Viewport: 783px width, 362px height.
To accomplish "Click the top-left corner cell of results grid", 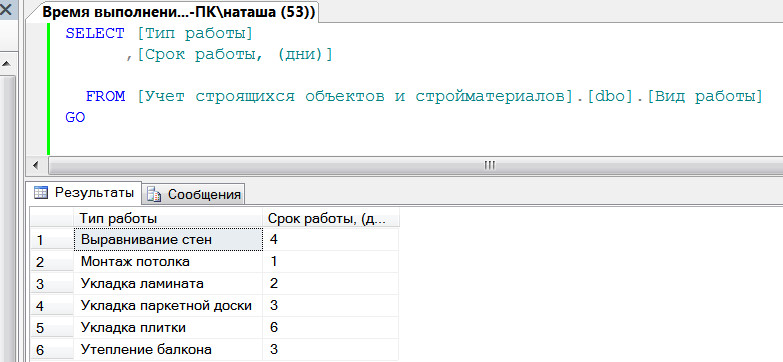I will pyautogui.click(x=51, y=218).
